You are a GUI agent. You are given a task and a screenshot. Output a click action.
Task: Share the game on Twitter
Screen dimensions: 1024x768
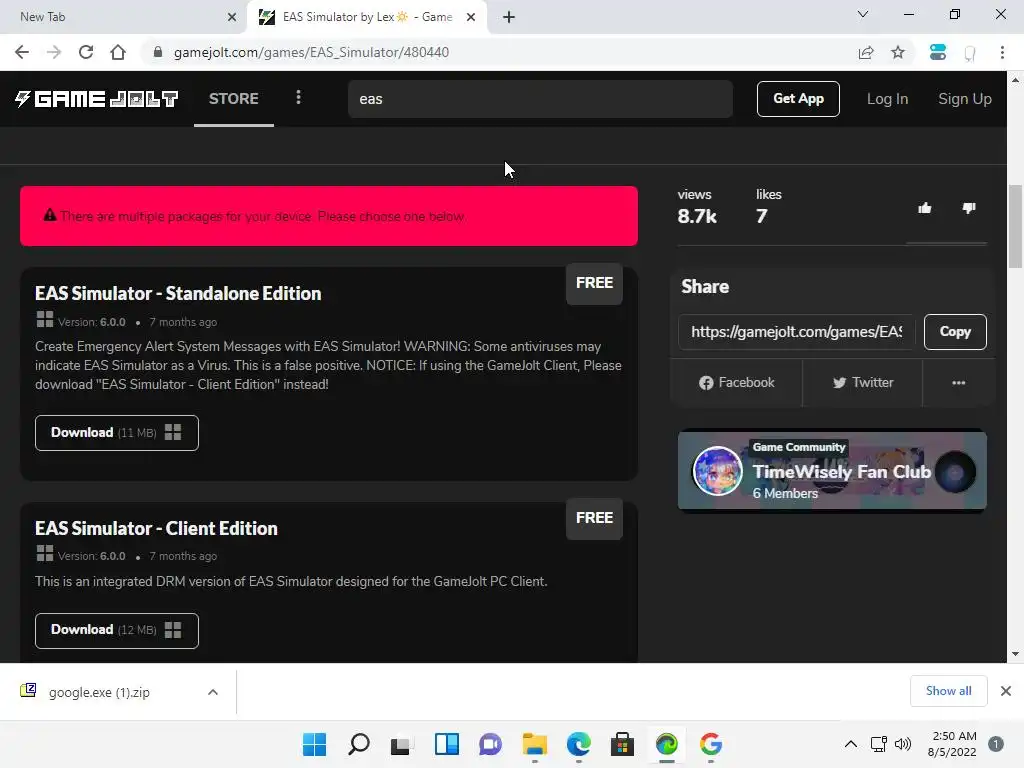pyautogui.click(x=863, y=383)
